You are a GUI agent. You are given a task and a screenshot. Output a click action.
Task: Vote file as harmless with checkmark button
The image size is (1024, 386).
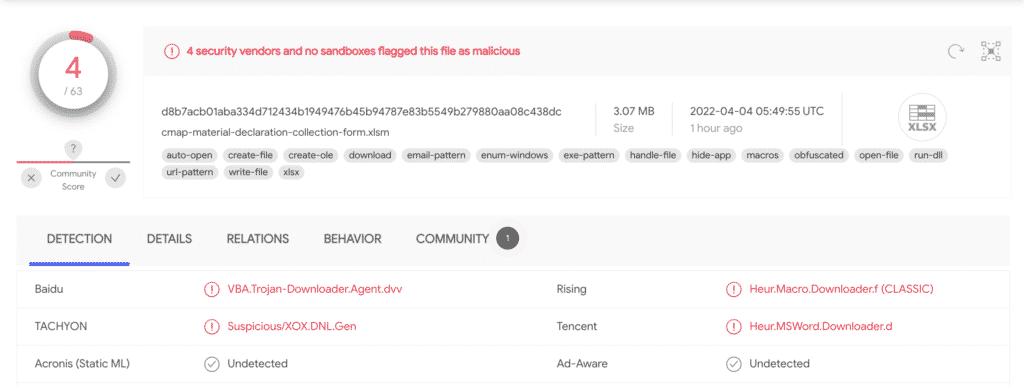click(116, 178)
